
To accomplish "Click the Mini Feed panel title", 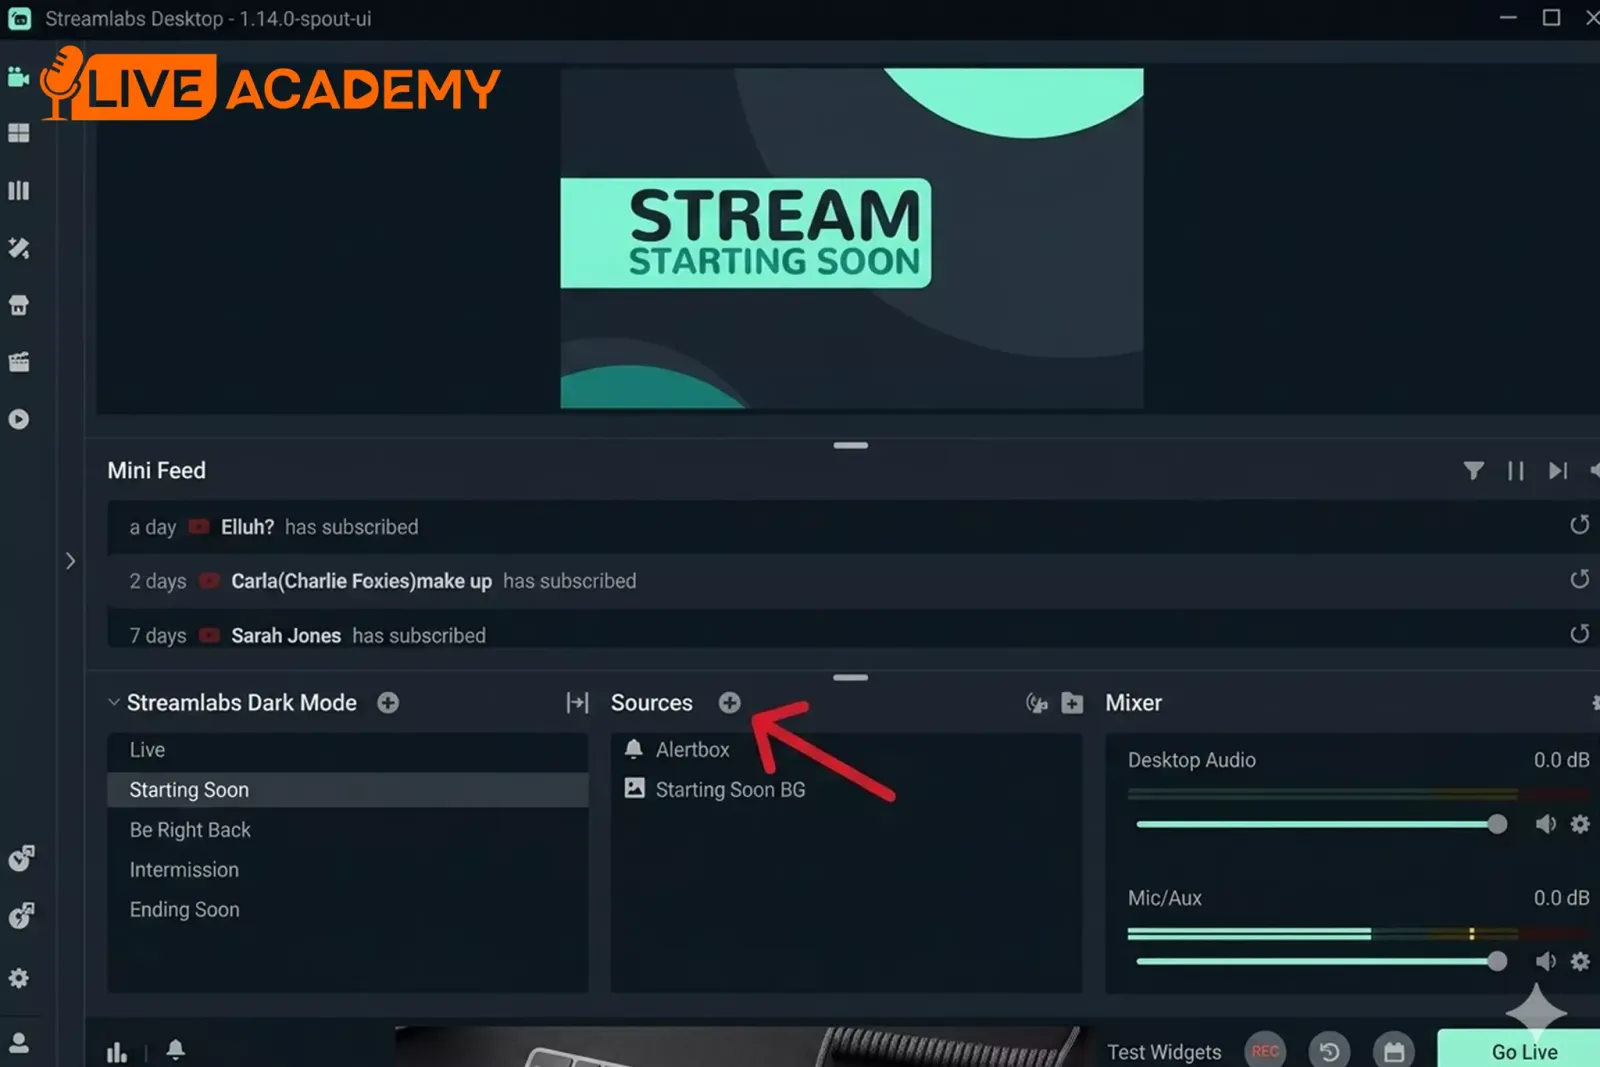I will (157, 470).
